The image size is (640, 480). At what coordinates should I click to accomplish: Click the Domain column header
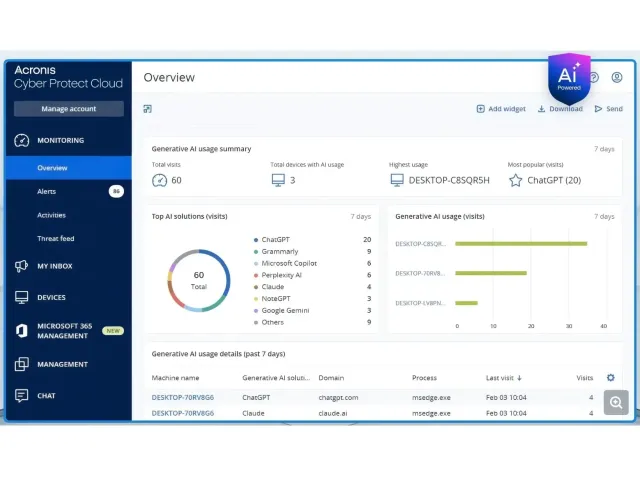(331, 378)
